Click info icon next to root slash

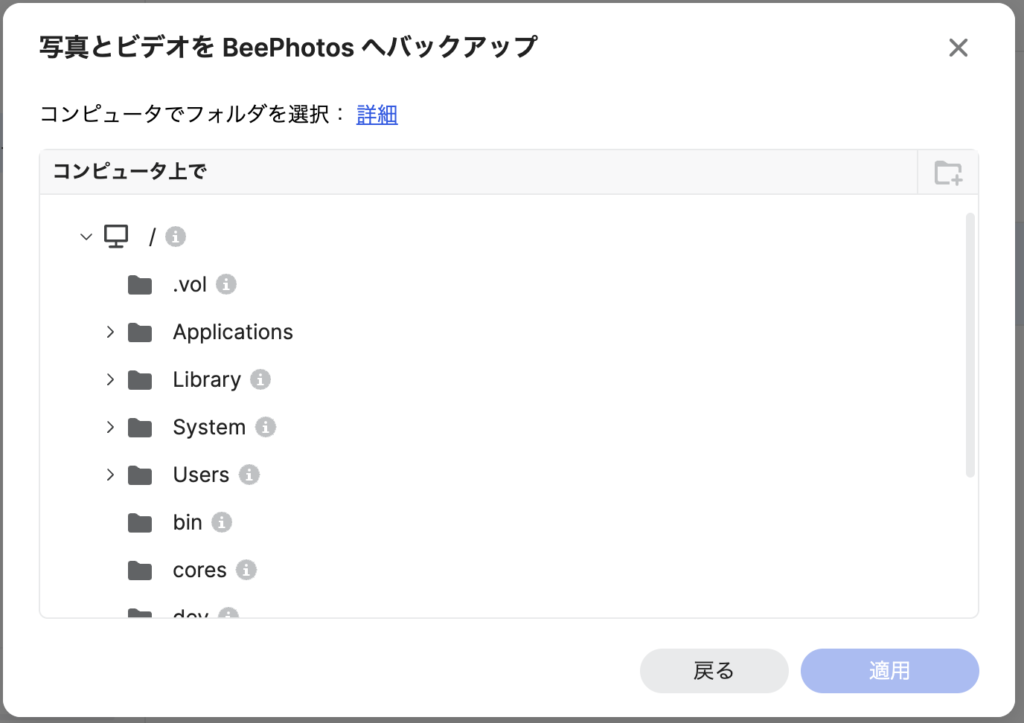175,236
